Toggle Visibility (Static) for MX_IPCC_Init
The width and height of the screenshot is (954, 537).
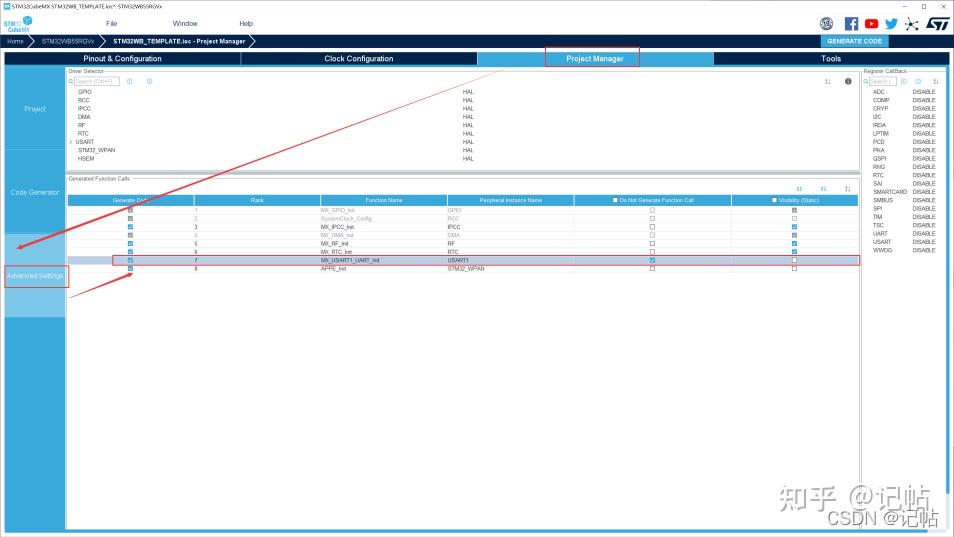click(x=794, y=227)
